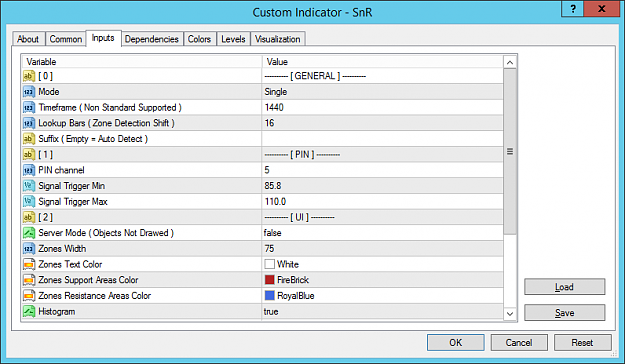Click the Reset button
The width and height of the screenshot is (625, 364).
(582, 342)
